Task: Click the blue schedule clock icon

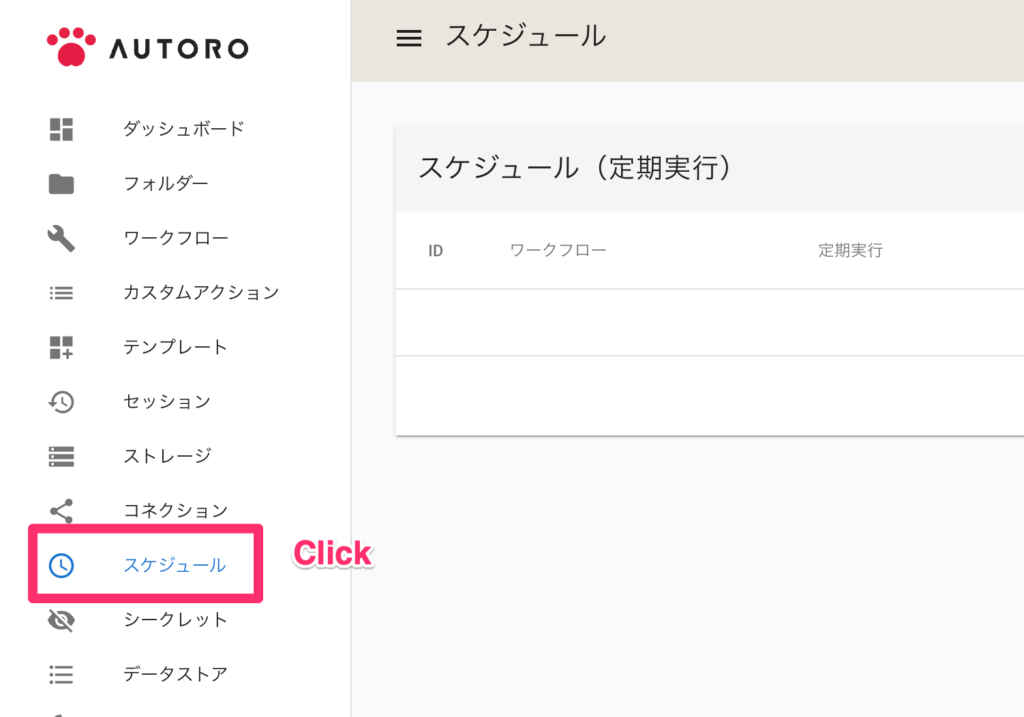Action: pos(61,566)
